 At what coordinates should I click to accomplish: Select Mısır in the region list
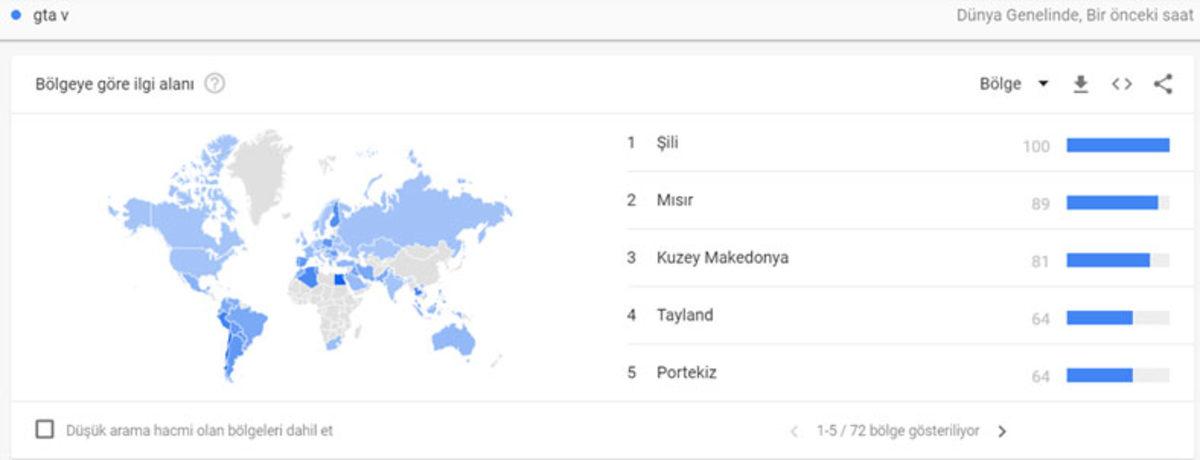click(674, 200)
